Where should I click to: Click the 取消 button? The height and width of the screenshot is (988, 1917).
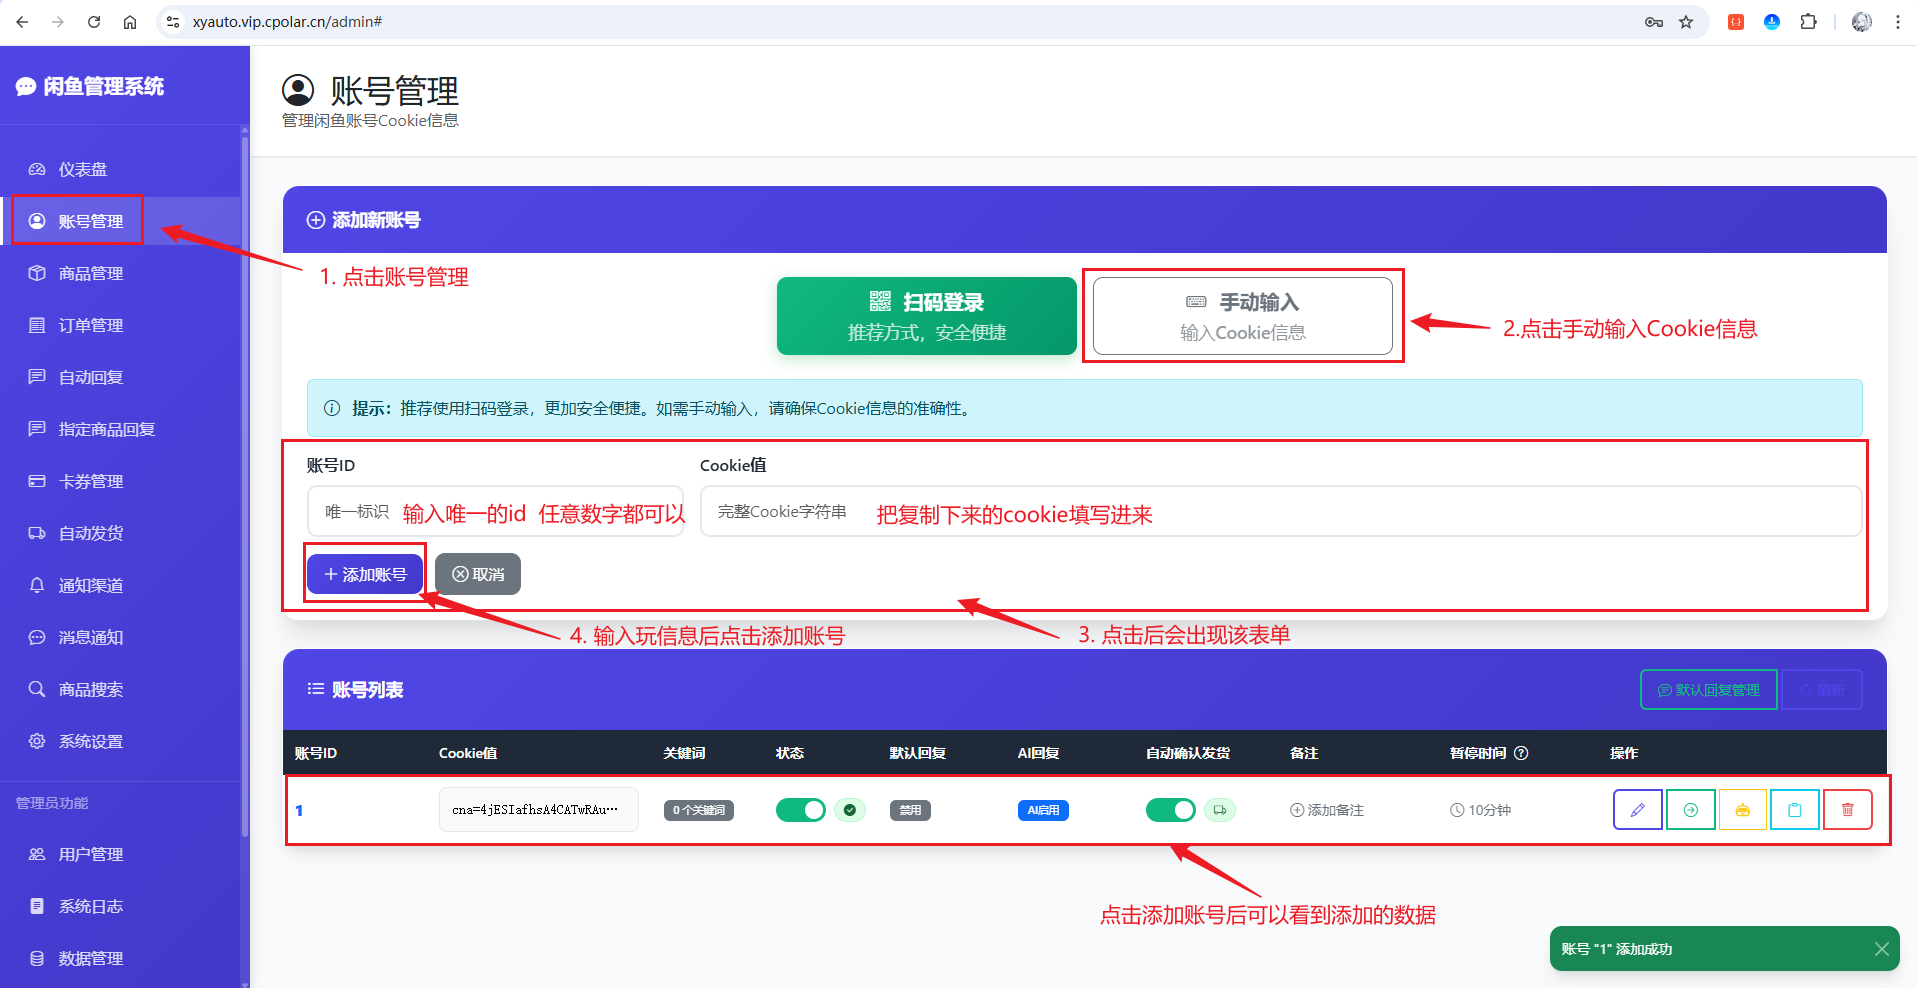[x=477, y=574]
